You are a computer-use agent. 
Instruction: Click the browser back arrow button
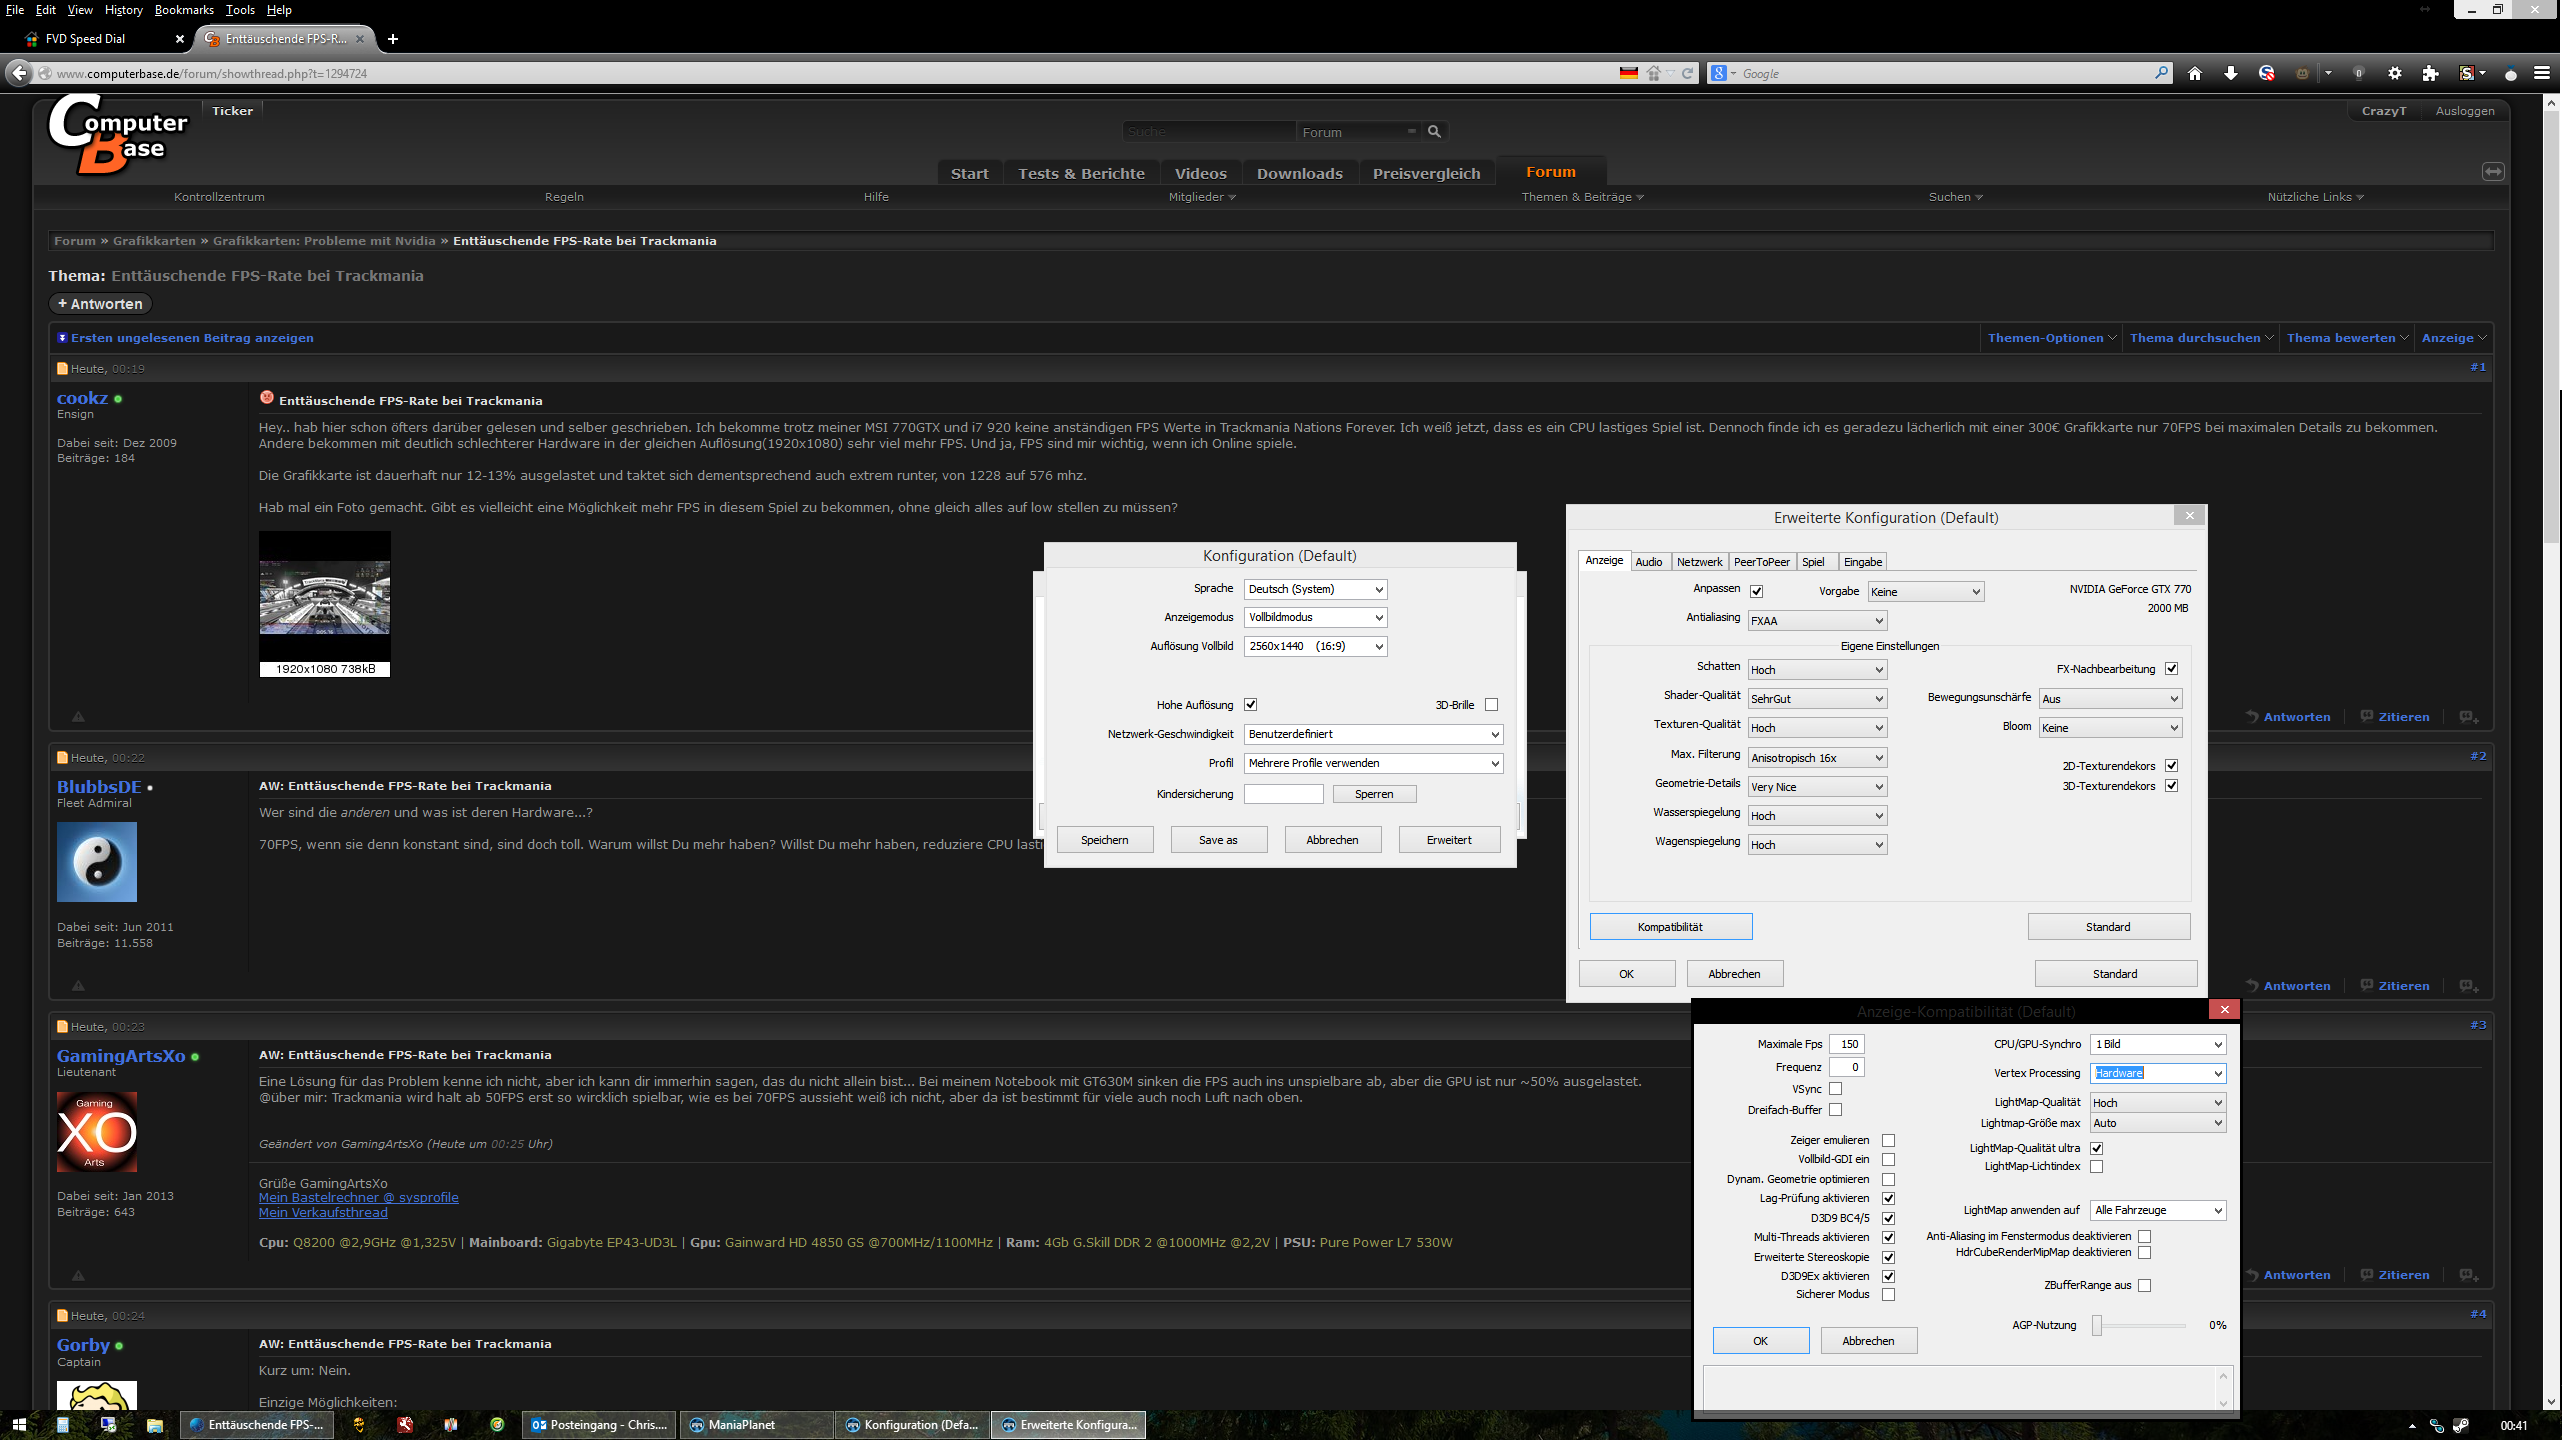(x=19, y=73)
